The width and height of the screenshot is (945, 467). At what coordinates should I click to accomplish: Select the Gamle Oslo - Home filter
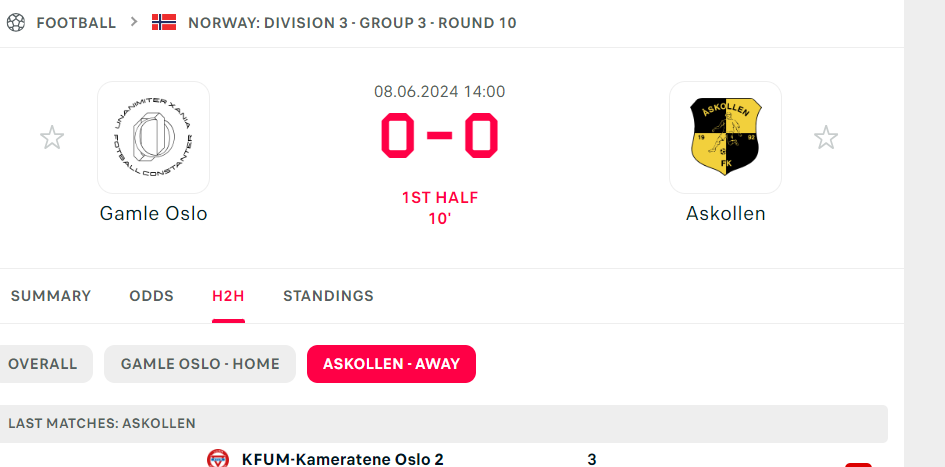coord(200,364)
